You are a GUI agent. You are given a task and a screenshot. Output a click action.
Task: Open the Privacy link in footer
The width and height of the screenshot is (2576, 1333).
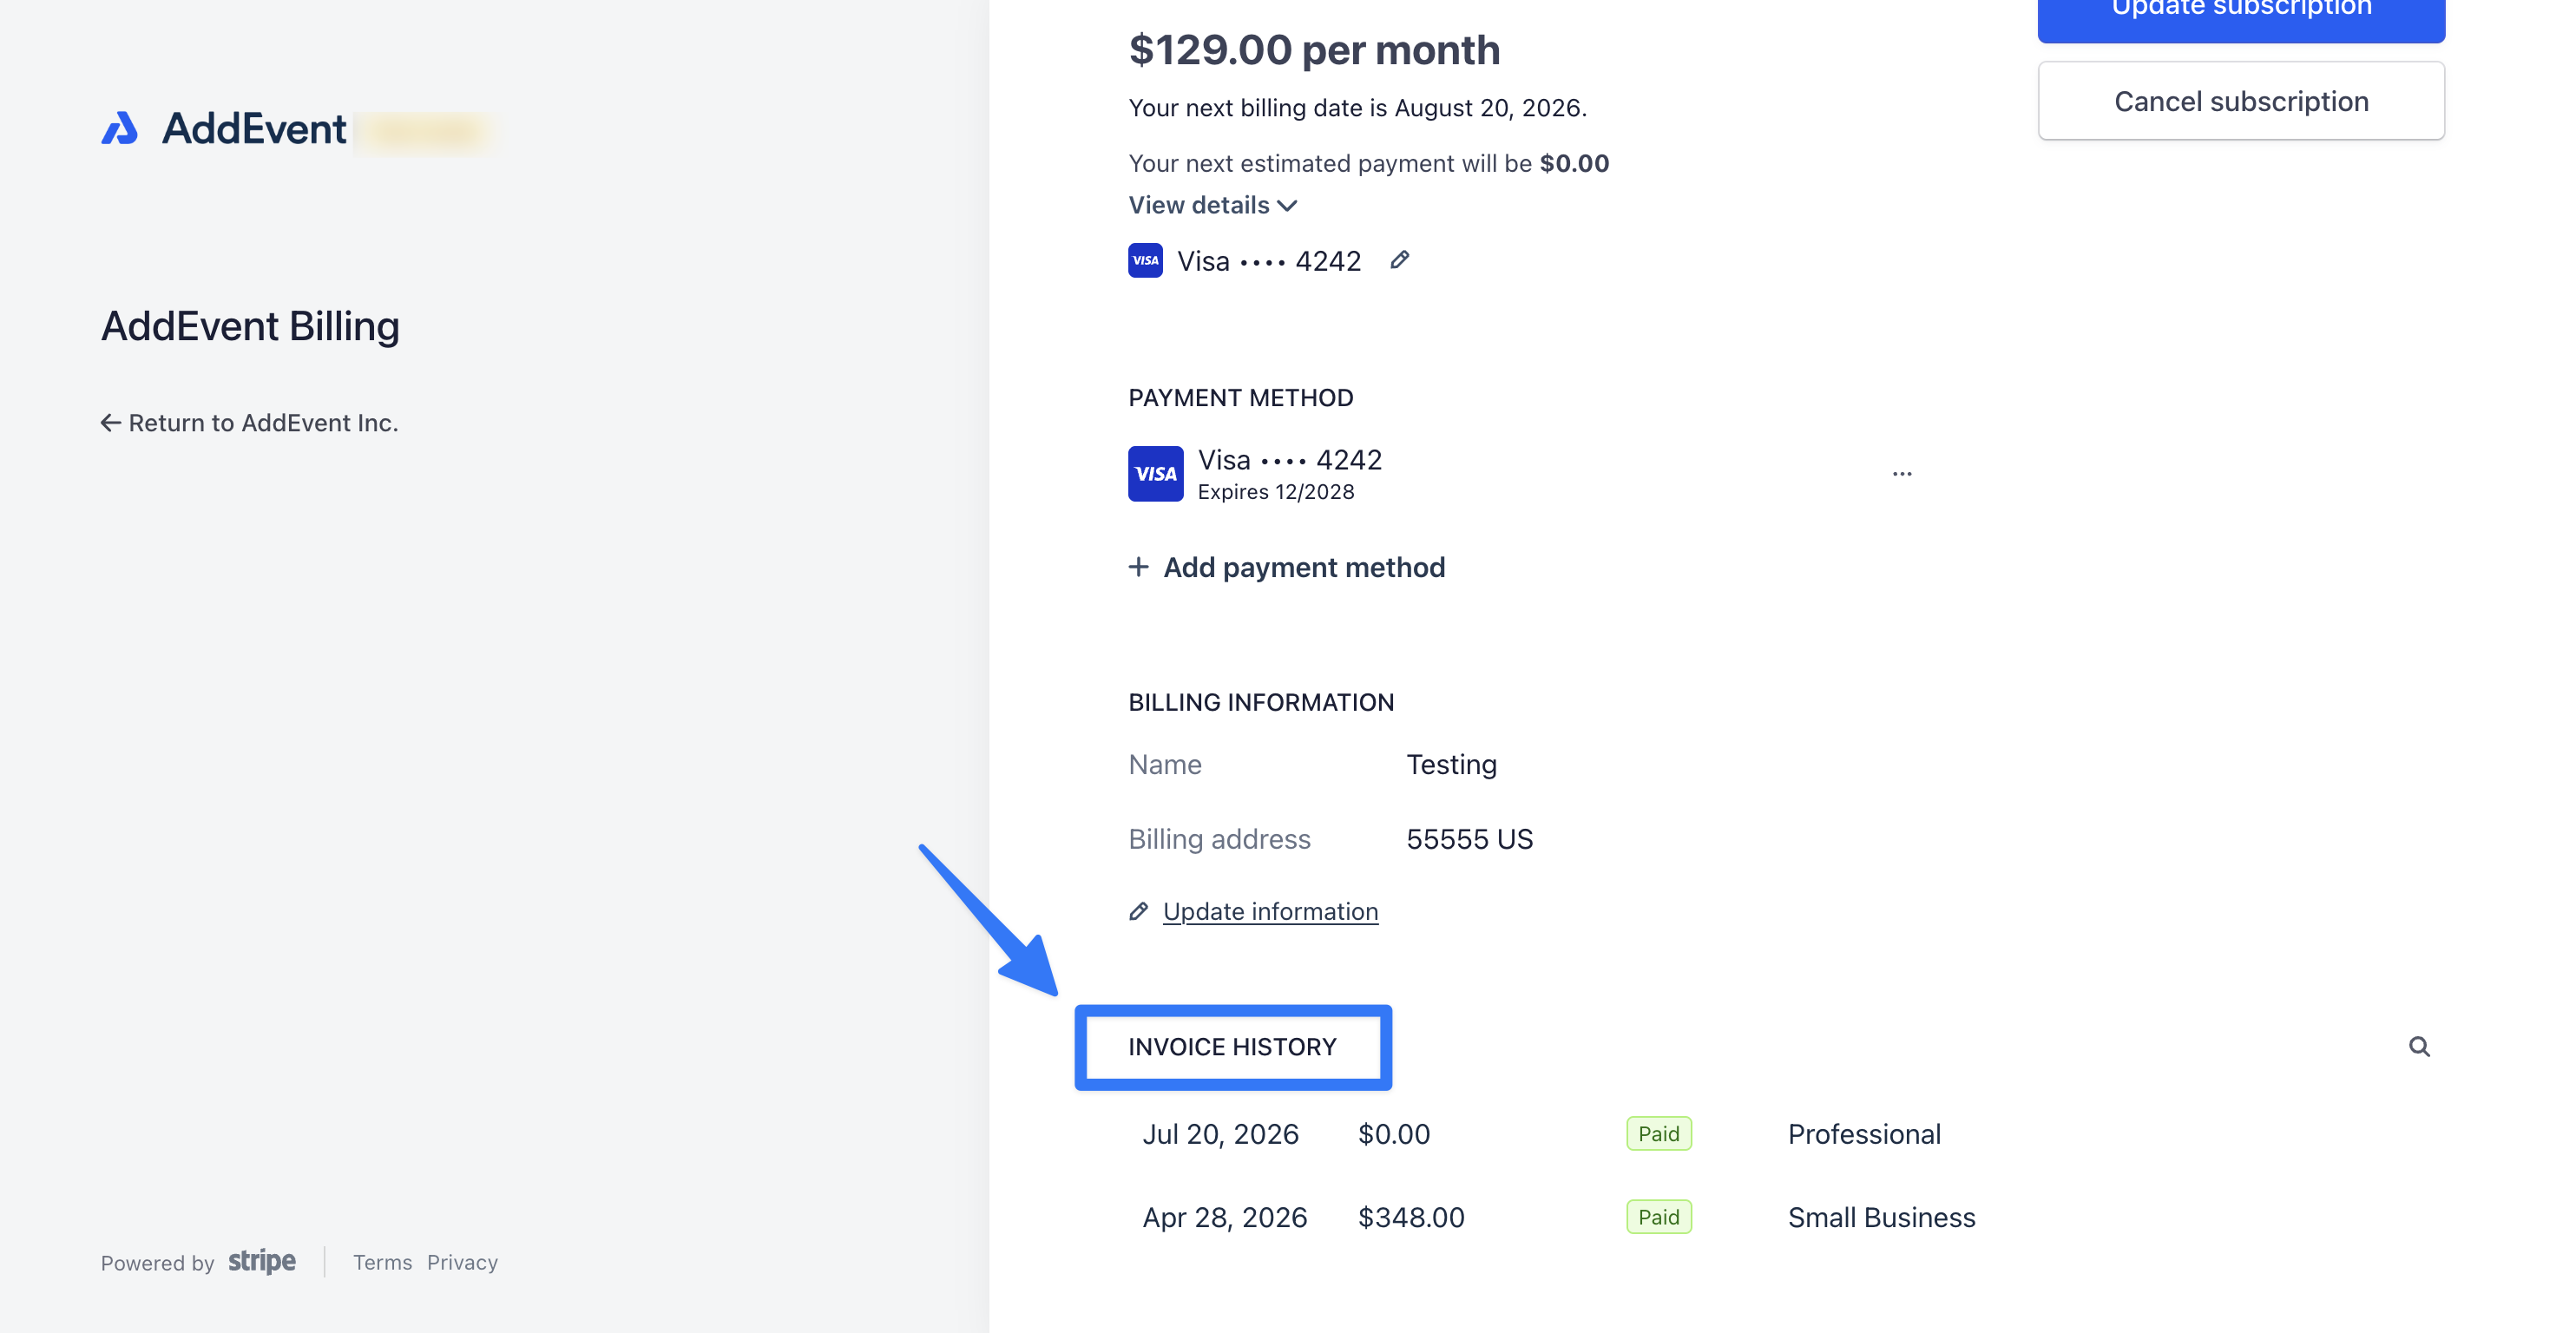coord(462,1262)
